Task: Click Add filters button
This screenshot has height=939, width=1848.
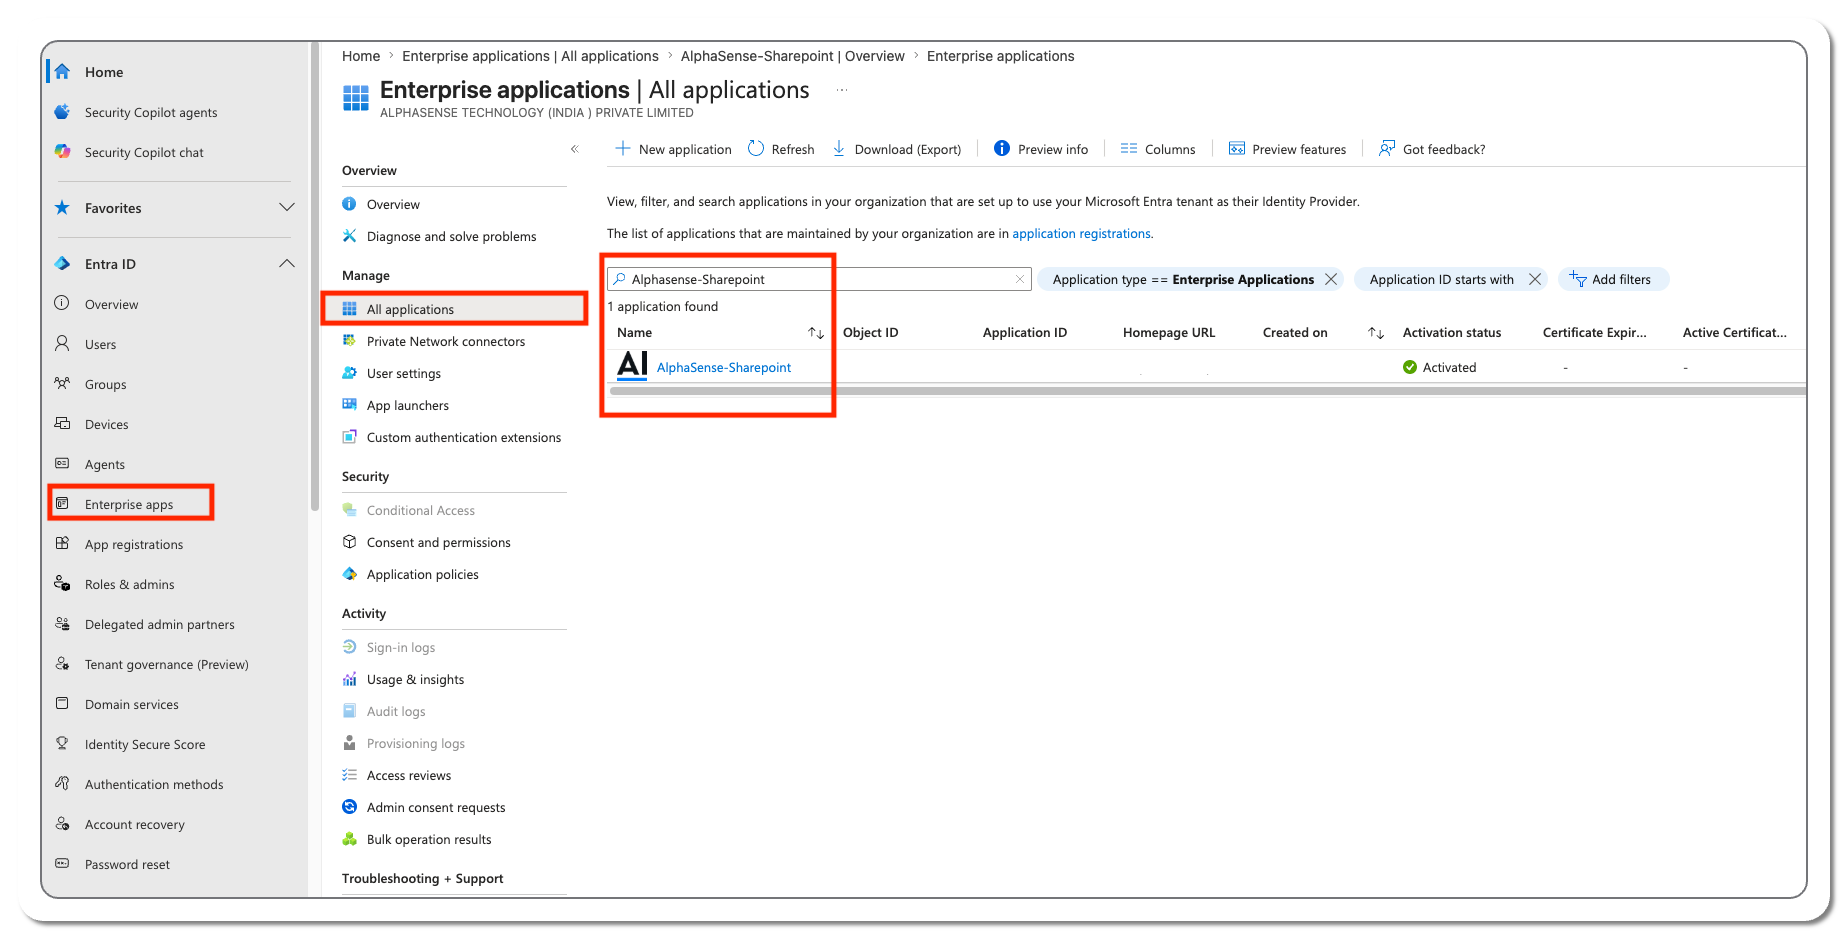Action: 1611,279
